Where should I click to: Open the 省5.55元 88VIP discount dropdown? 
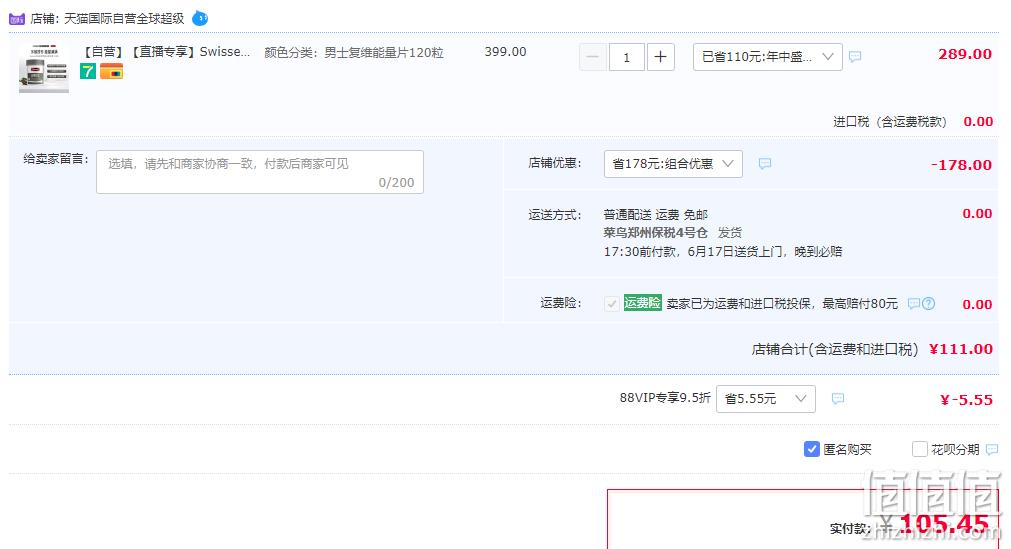765,399
